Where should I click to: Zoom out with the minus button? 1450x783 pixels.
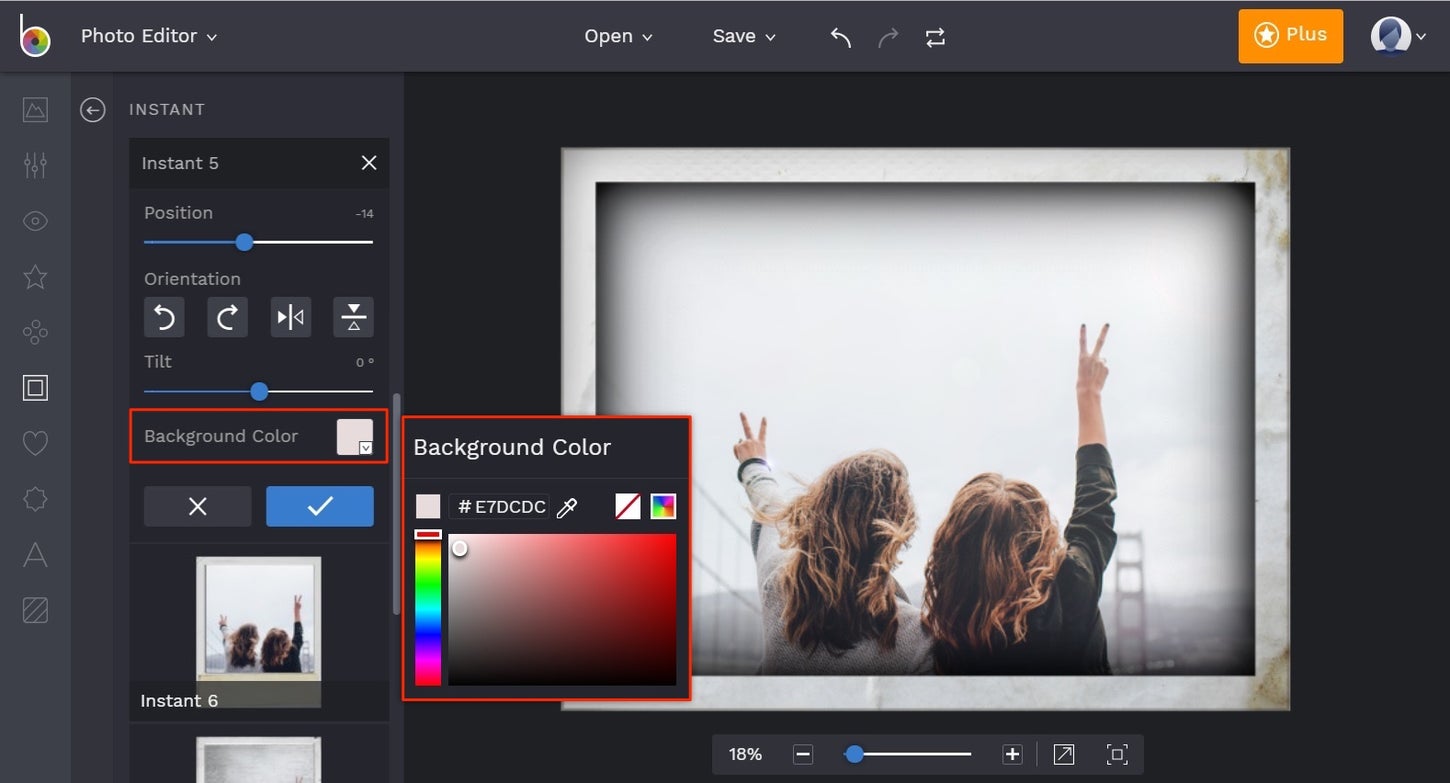click(803, 754)
